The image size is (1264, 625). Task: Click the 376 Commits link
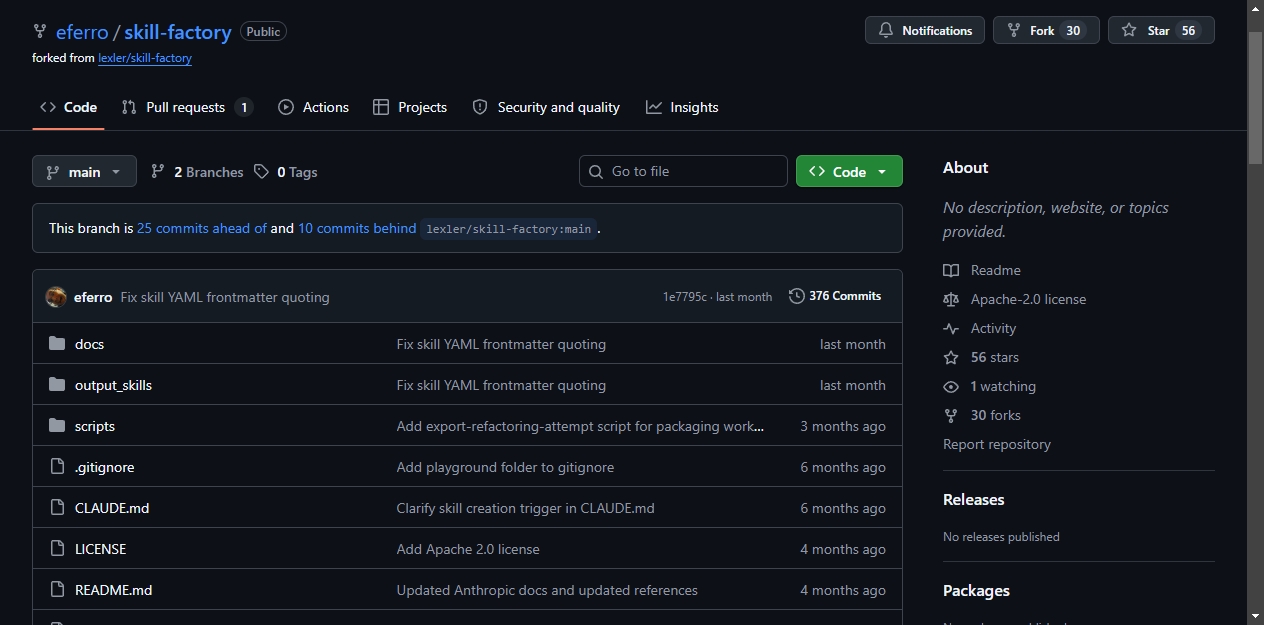pos(835,296)
